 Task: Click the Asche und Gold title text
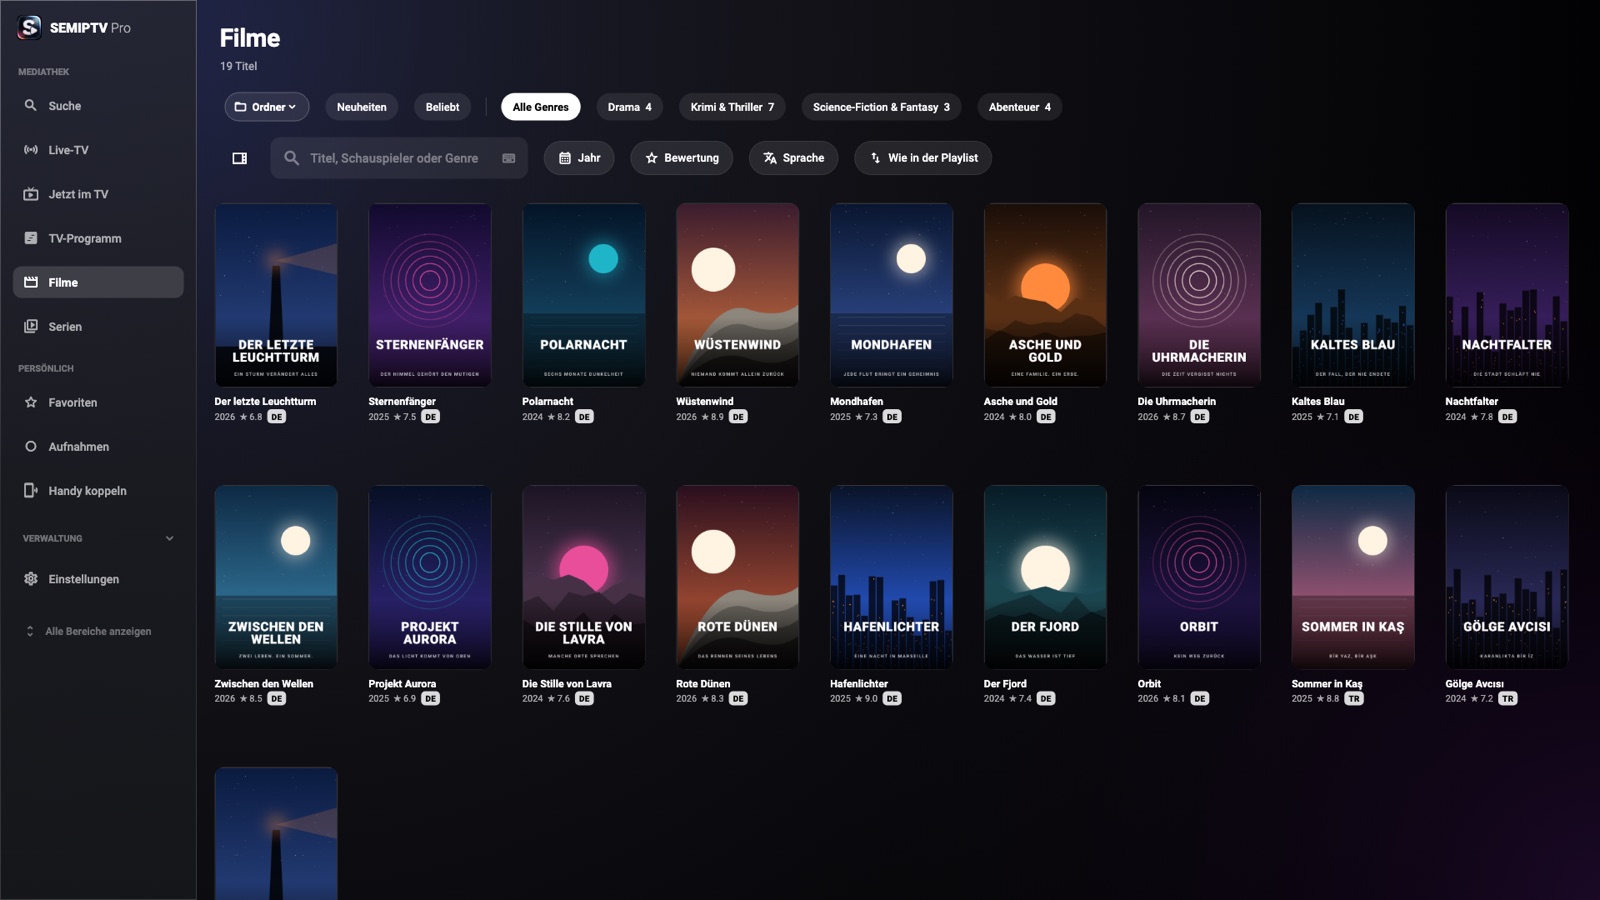(1020, 401)
